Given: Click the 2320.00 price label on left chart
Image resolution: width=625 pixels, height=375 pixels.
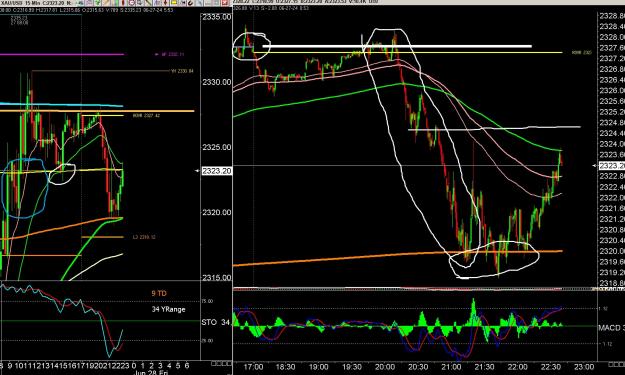Looking at the screenshot, I should pos(216,212).
